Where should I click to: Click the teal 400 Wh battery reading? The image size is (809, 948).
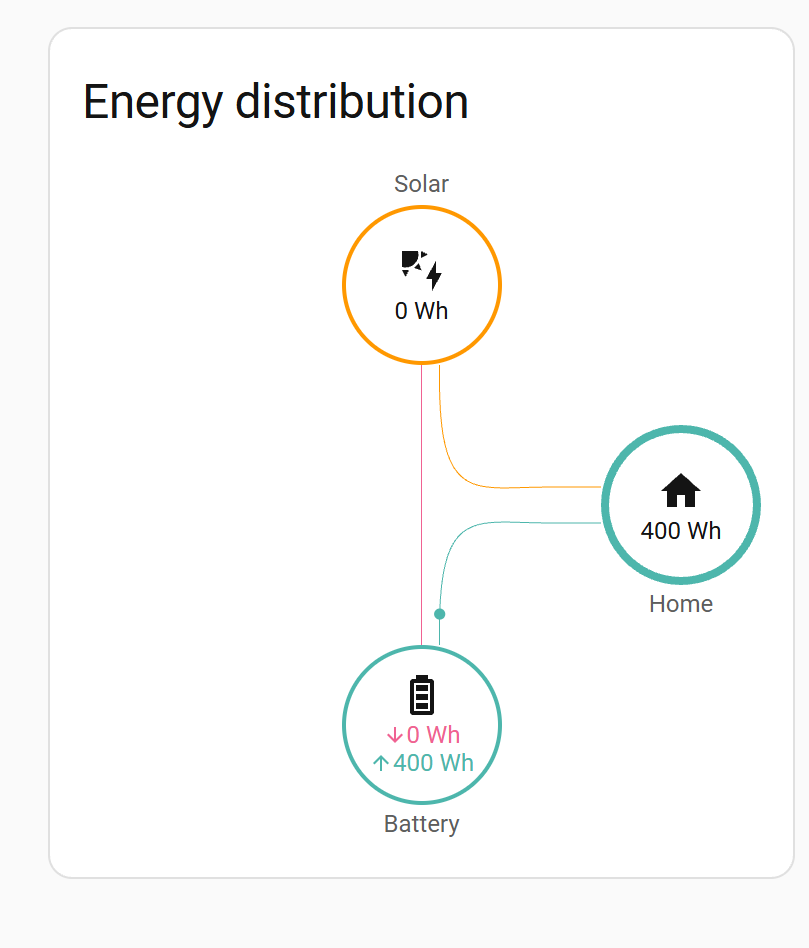(x=433, y=763)
